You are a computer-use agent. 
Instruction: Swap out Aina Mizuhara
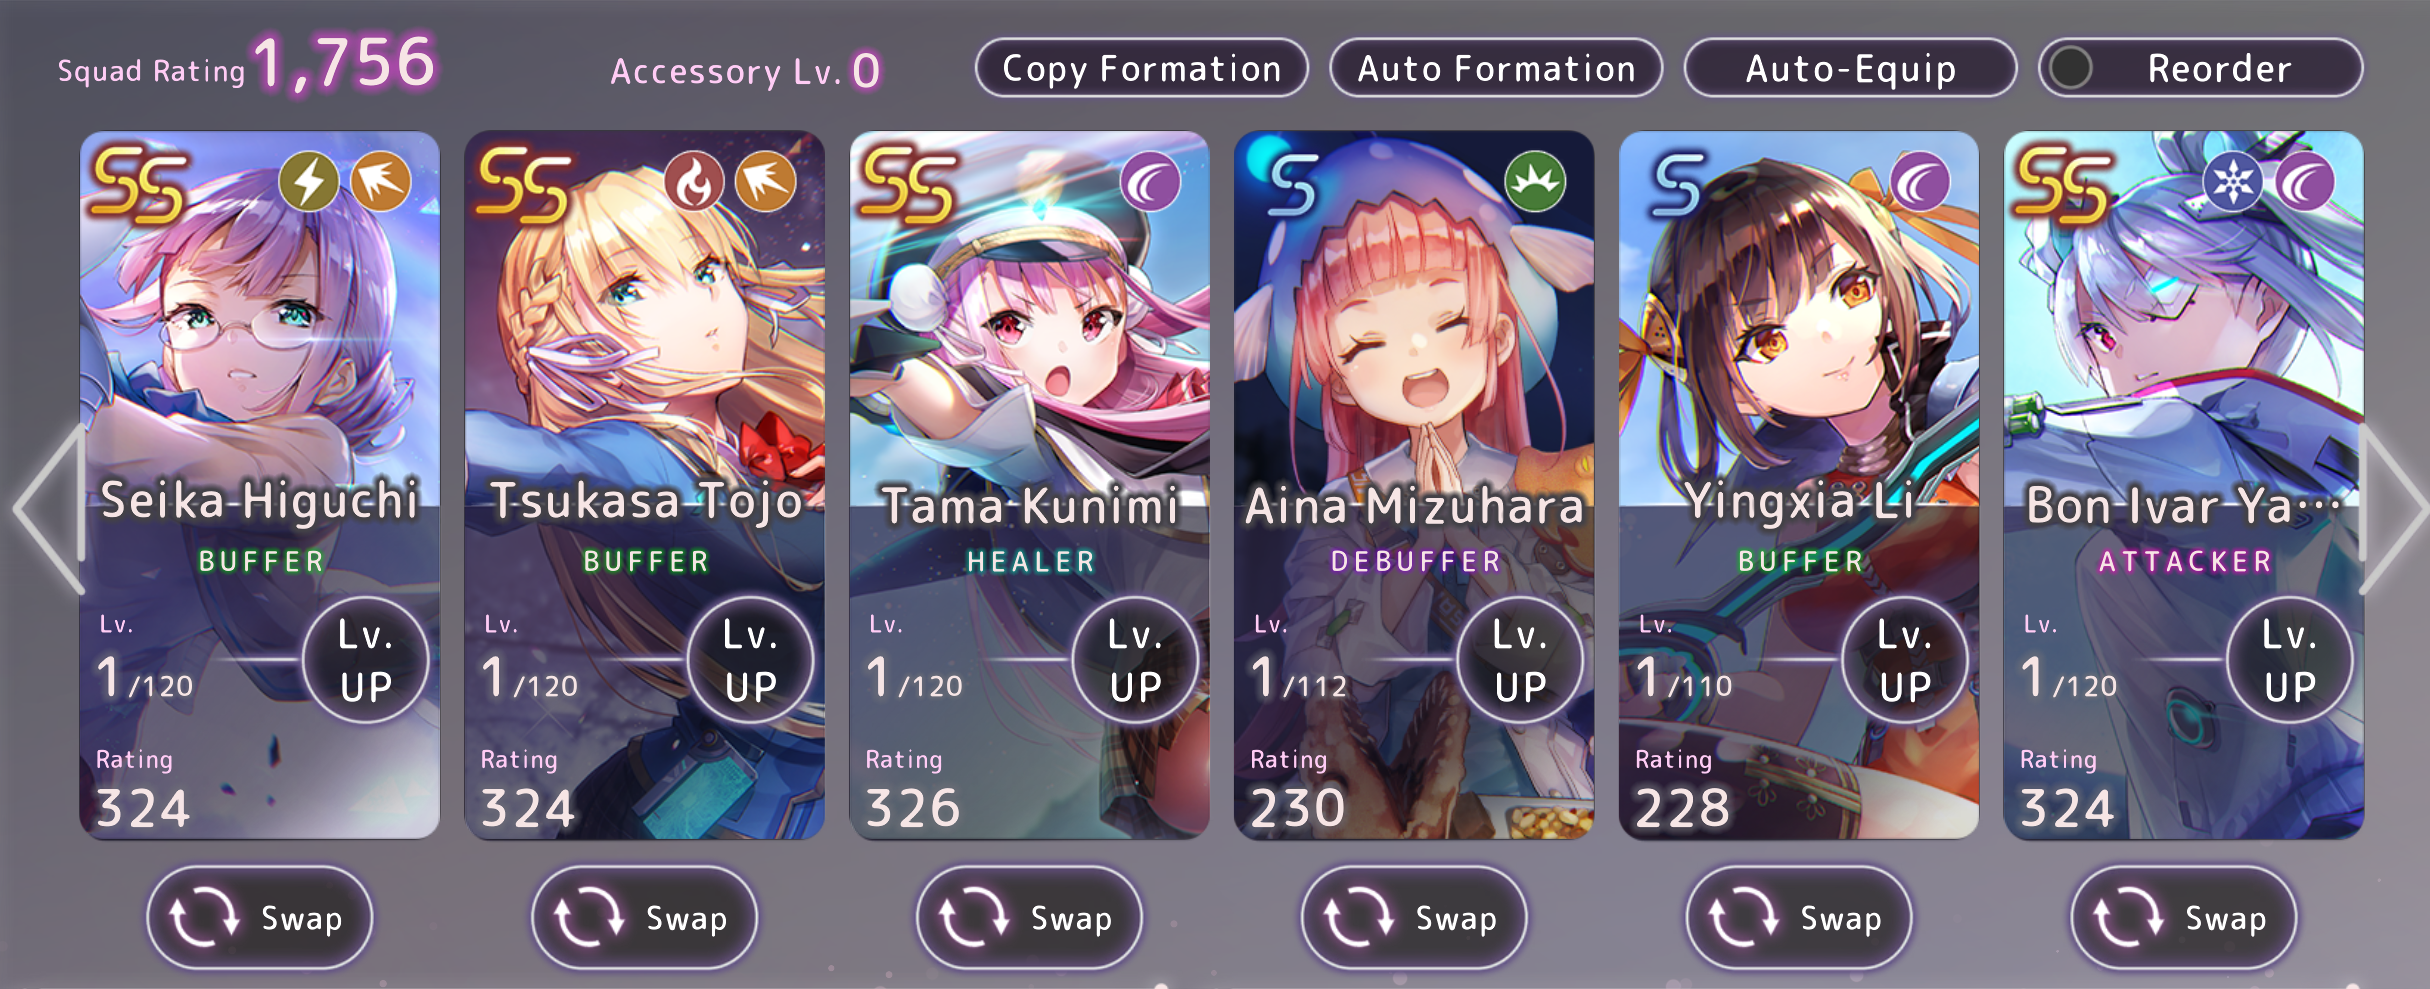coord(1414,918)
